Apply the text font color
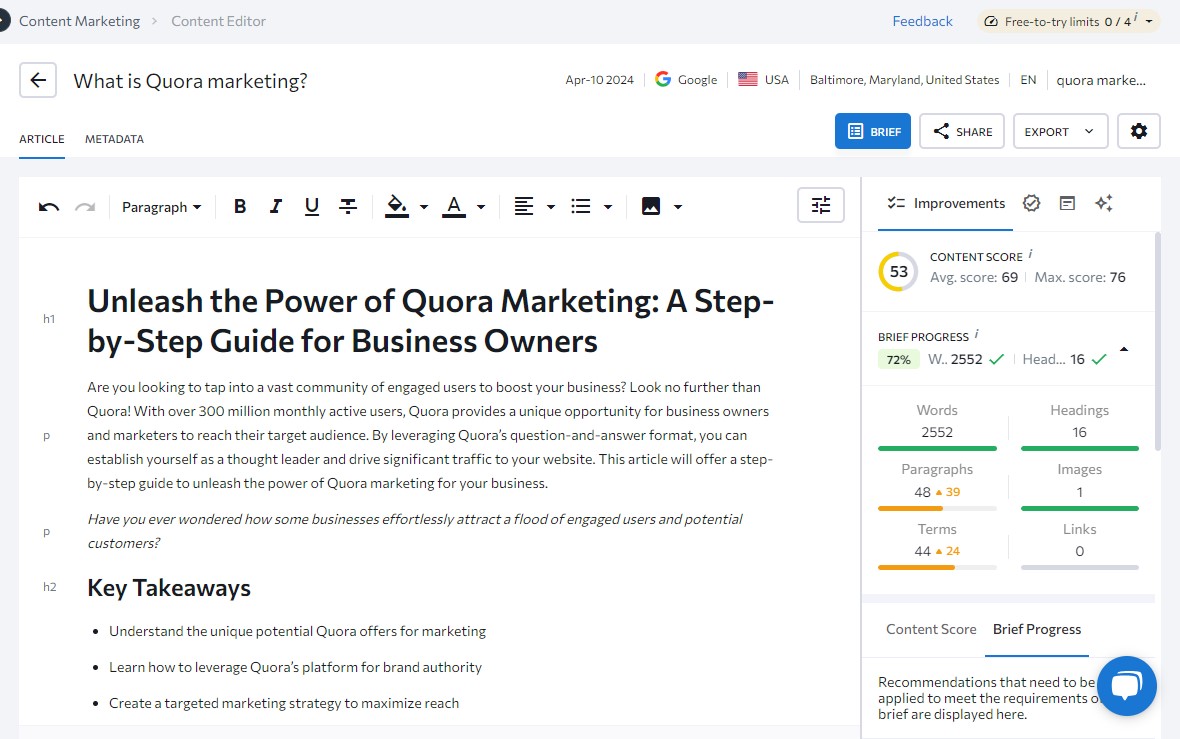 pos(454,206)
